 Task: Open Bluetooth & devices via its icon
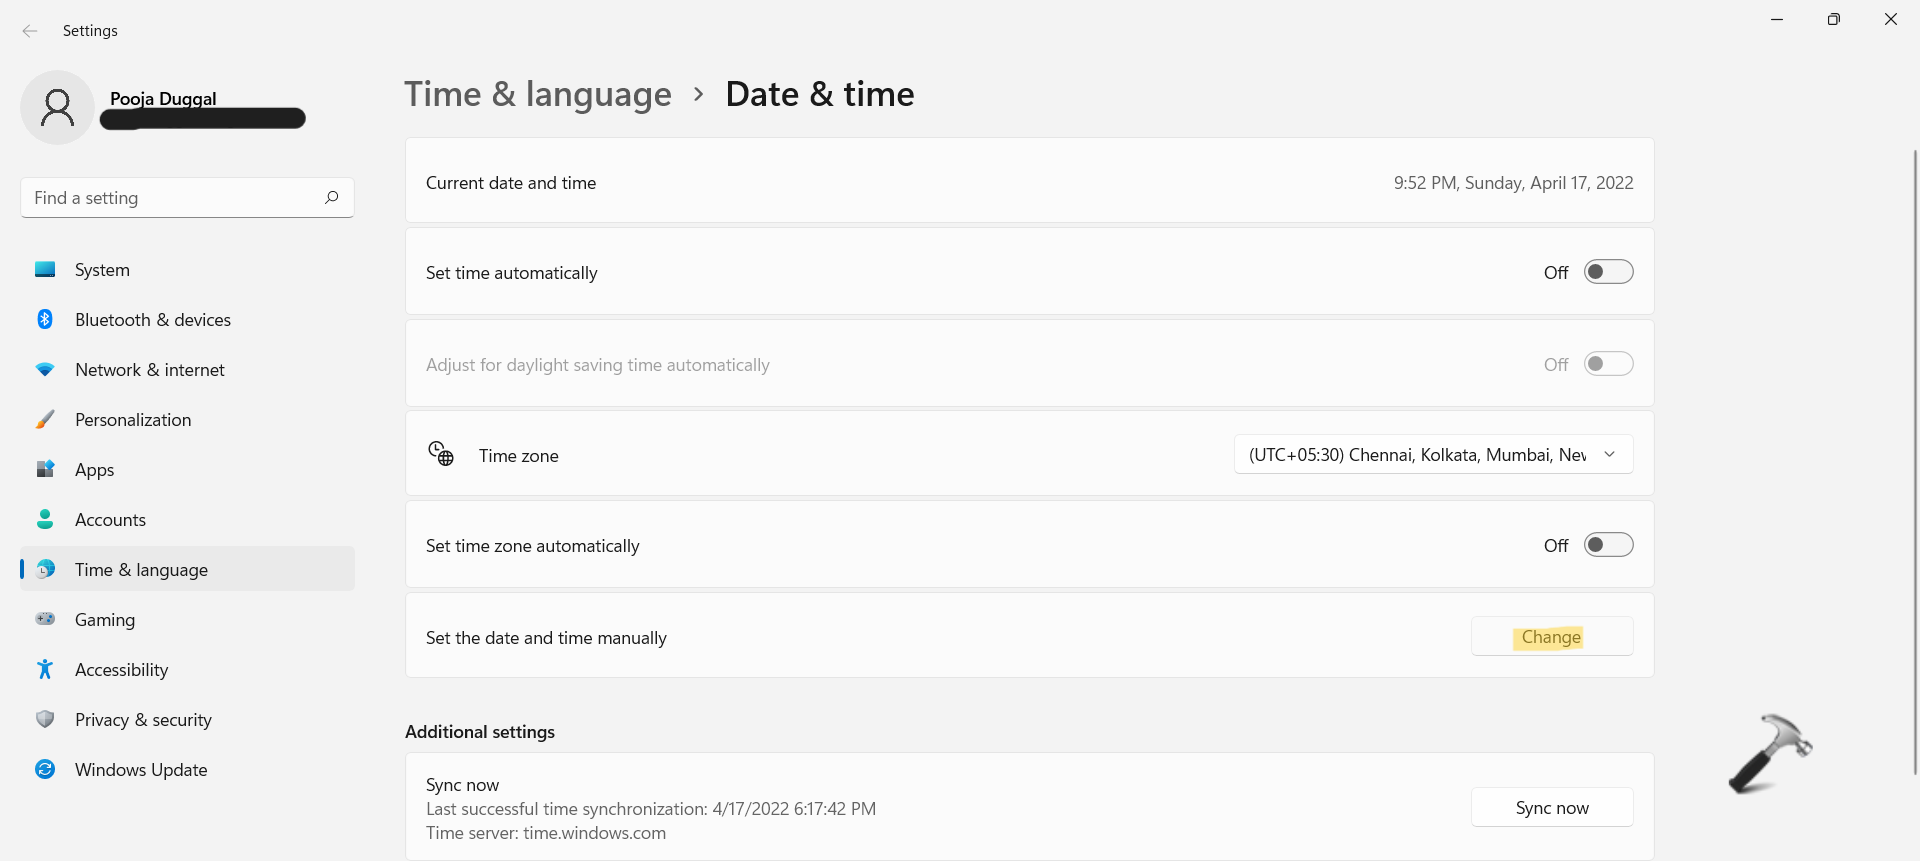(45, 320)
